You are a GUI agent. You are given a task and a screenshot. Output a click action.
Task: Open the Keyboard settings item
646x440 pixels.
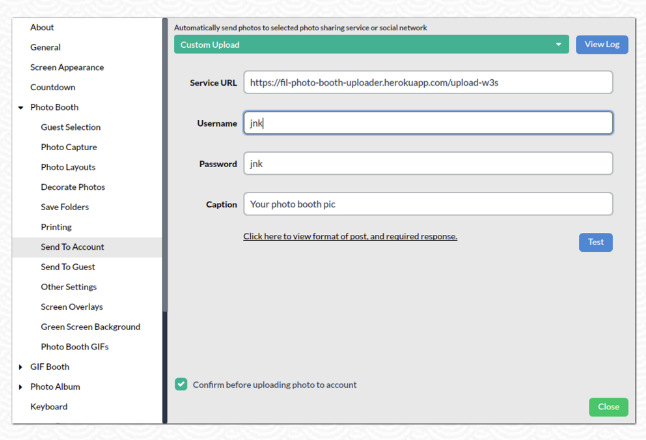pos(49,407)
